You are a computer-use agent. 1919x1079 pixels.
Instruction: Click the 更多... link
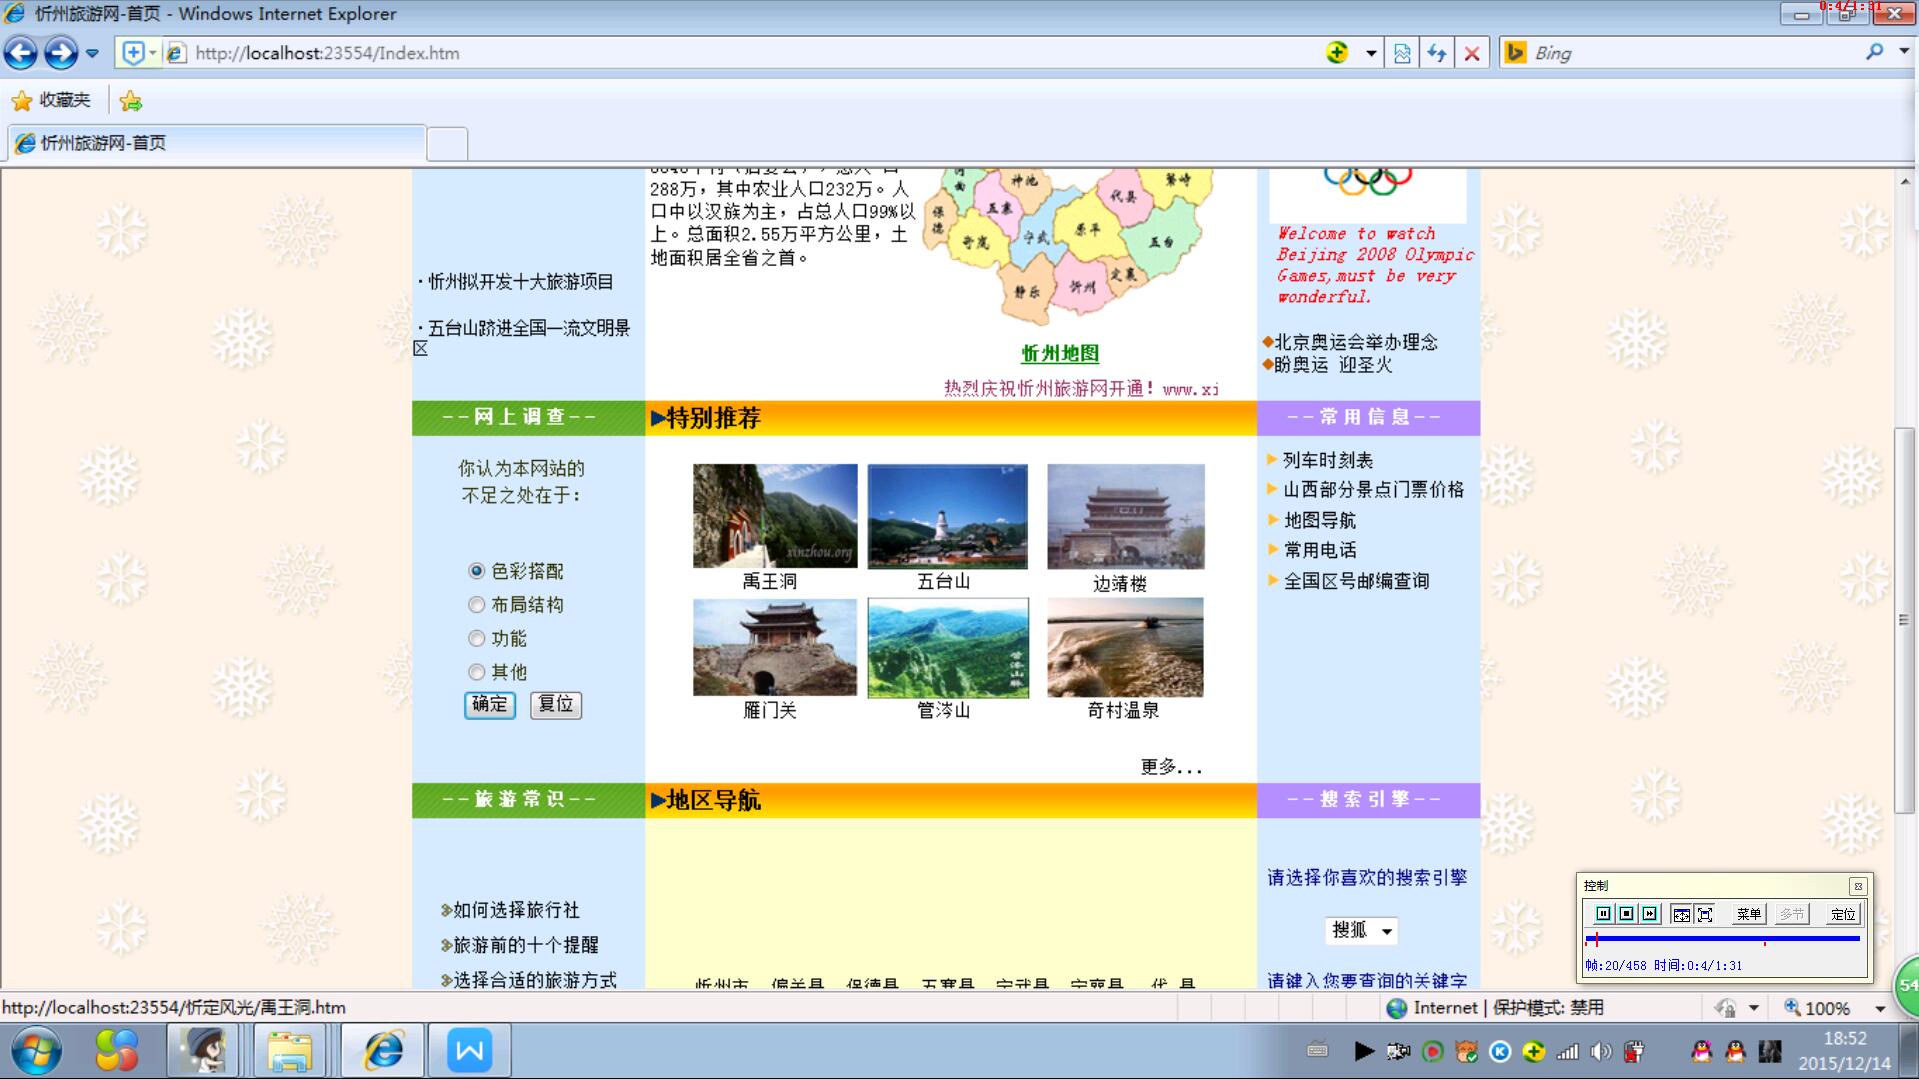point(1171,767)
